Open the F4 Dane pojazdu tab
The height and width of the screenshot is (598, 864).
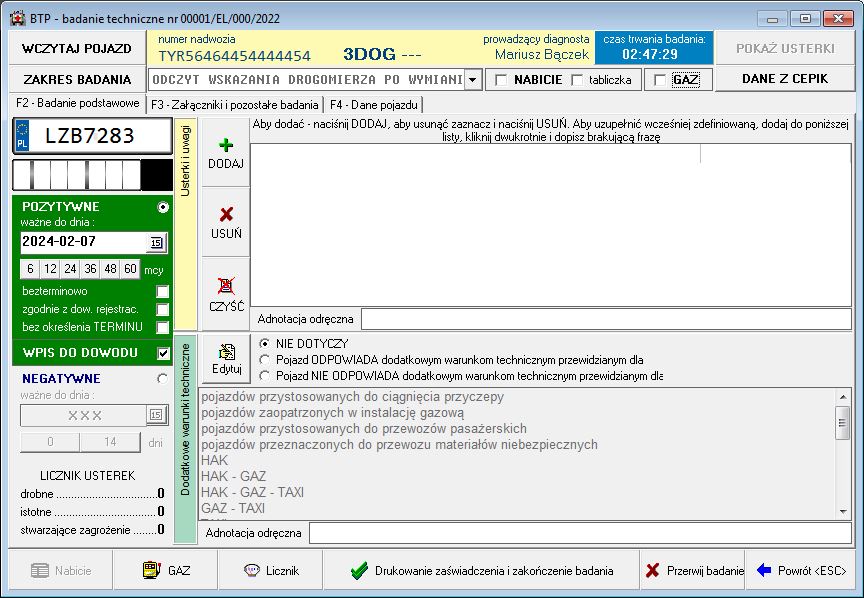[x=373, y=104]
